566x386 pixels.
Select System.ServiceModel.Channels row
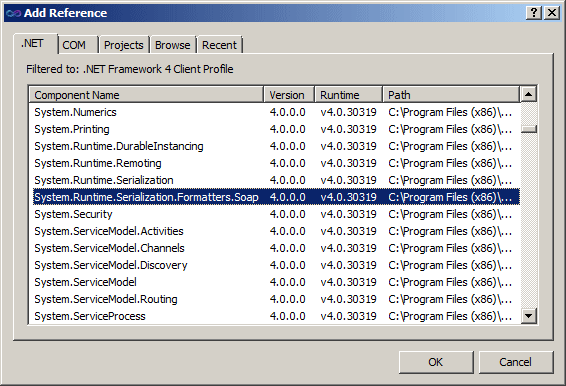277,248
